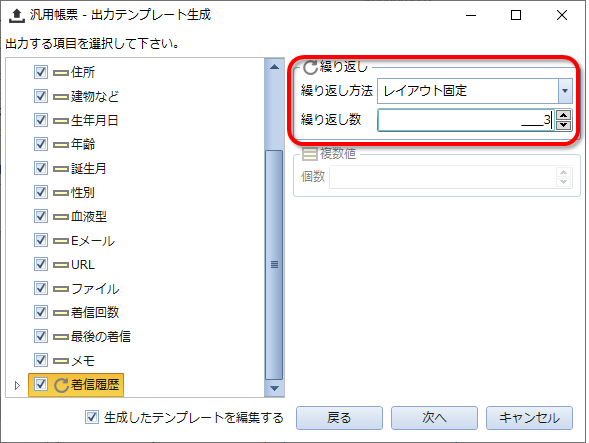Click the field icon beside 住所
Viewport: 589px width, 443px height.
coord(61,73)
